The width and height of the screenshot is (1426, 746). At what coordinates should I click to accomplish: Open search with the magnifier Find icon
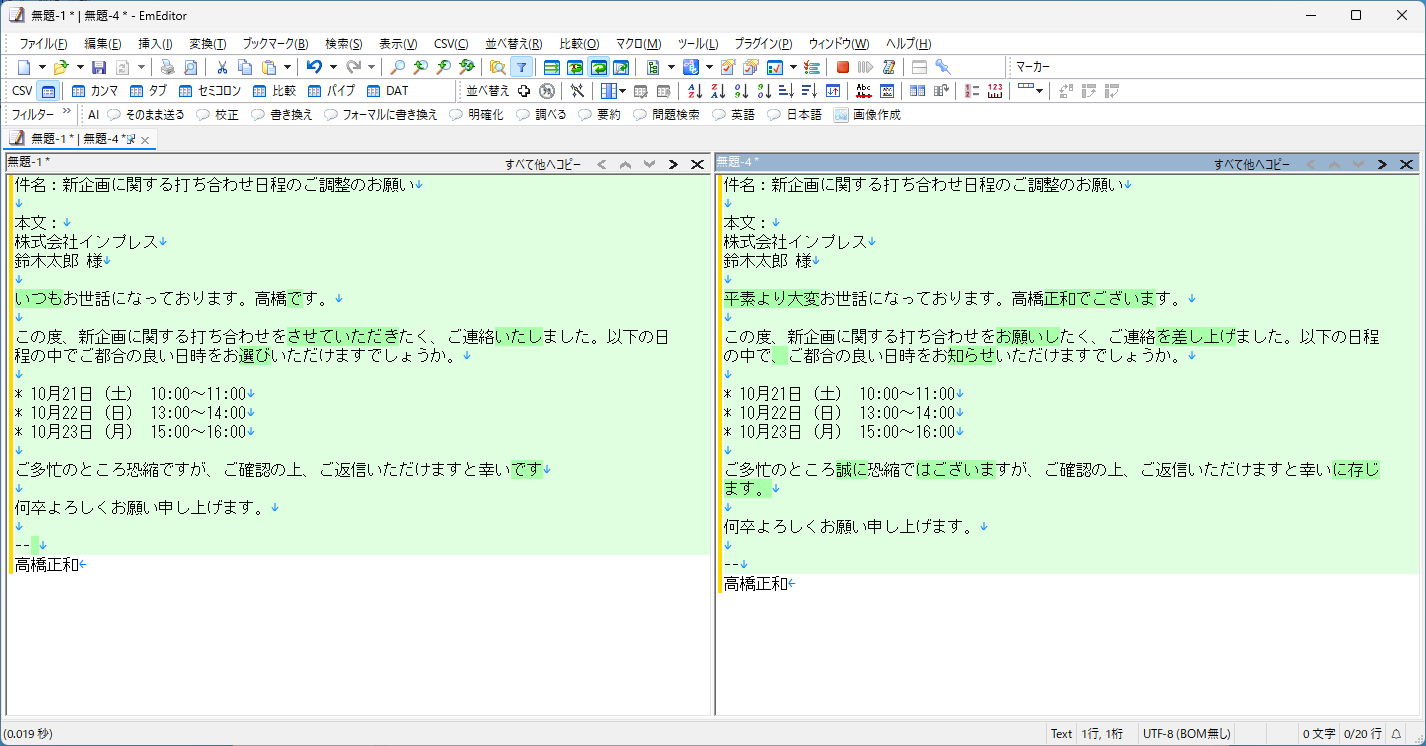tap(396, 67)
